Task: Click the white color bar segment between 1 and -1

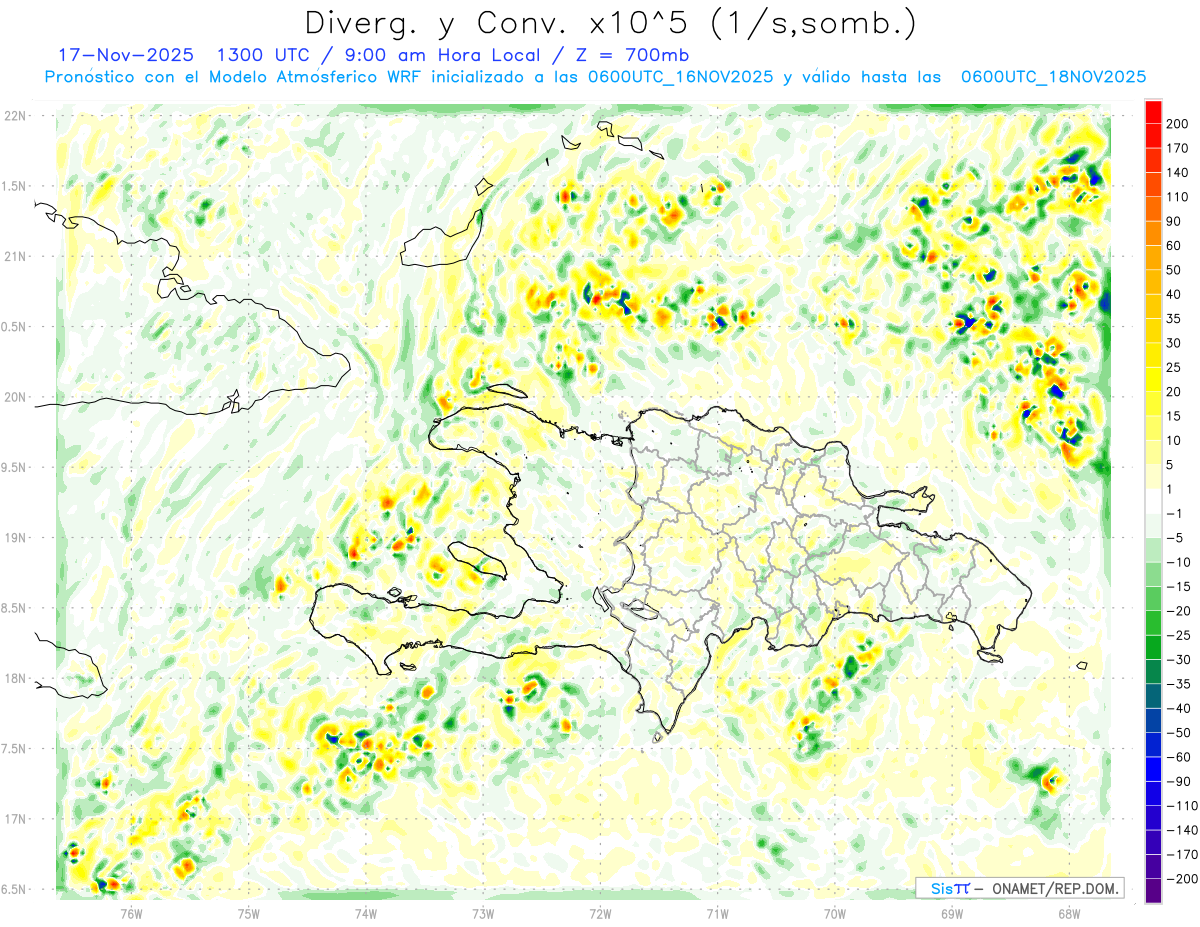Action: pos(1154,501)
